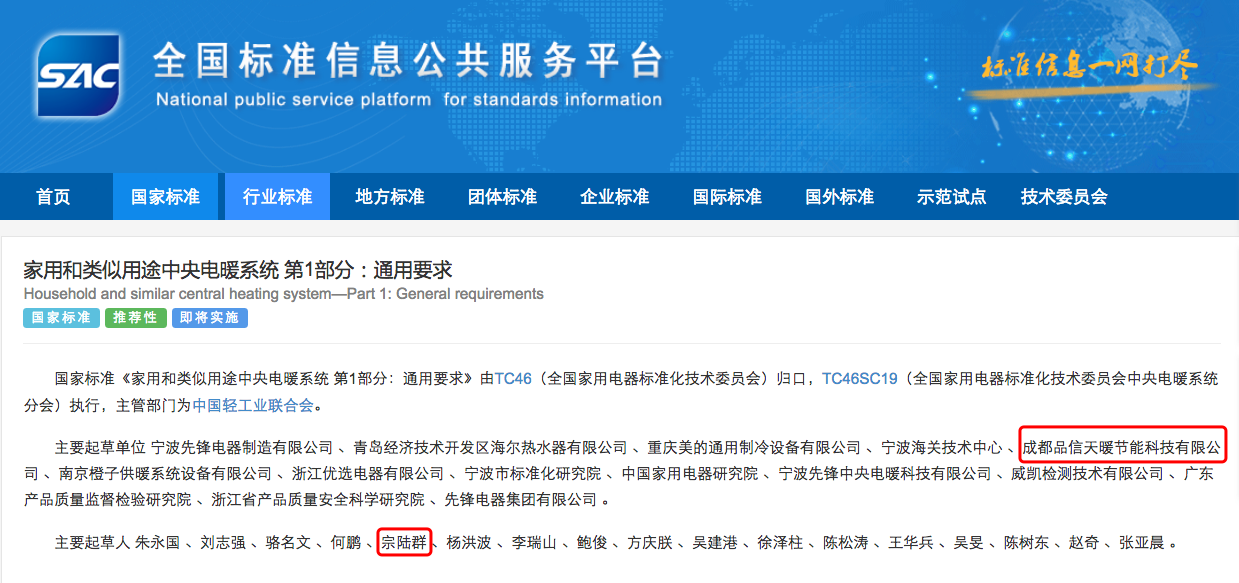Click the green 推荐性 tag
The image size is (1239, 583).
click(x=135, y=318)
